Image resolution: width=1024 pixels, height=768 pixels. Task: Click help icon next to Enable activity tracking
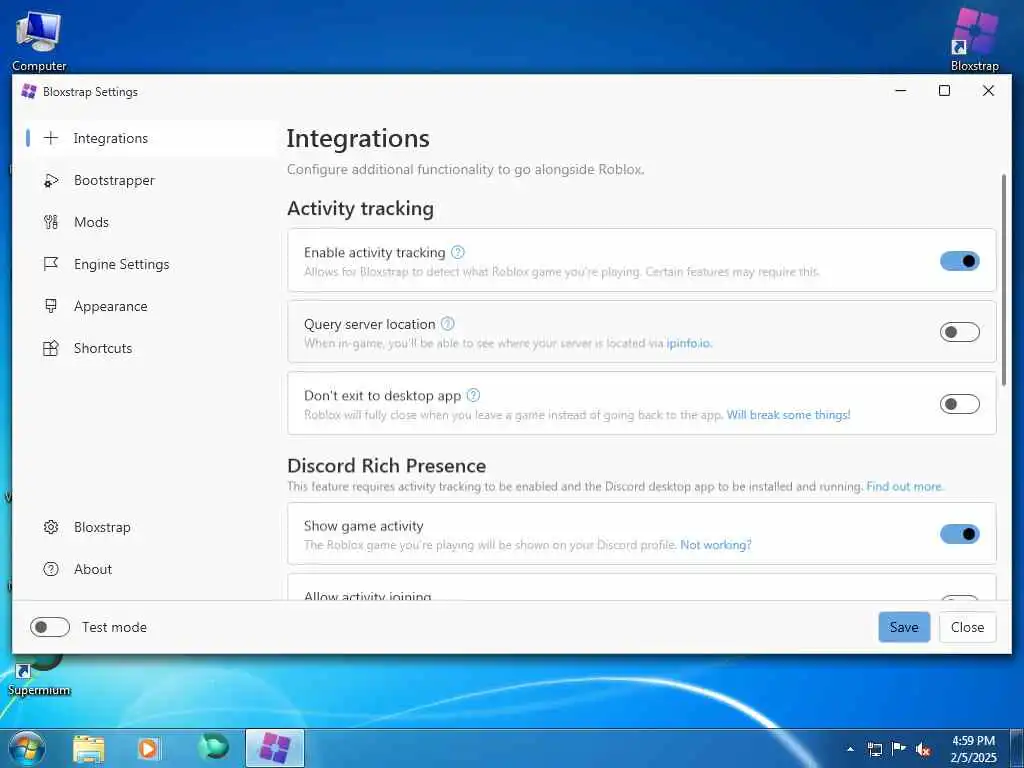tap(458, 252)
